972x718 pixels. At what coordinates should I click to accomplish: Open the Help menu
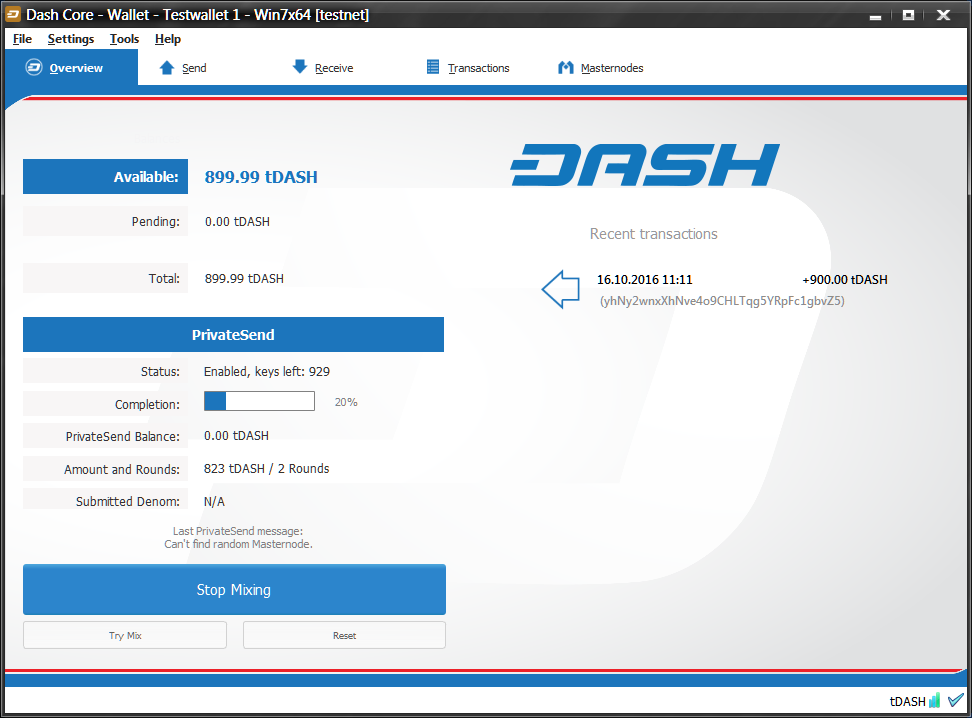[x=168, y=39]
